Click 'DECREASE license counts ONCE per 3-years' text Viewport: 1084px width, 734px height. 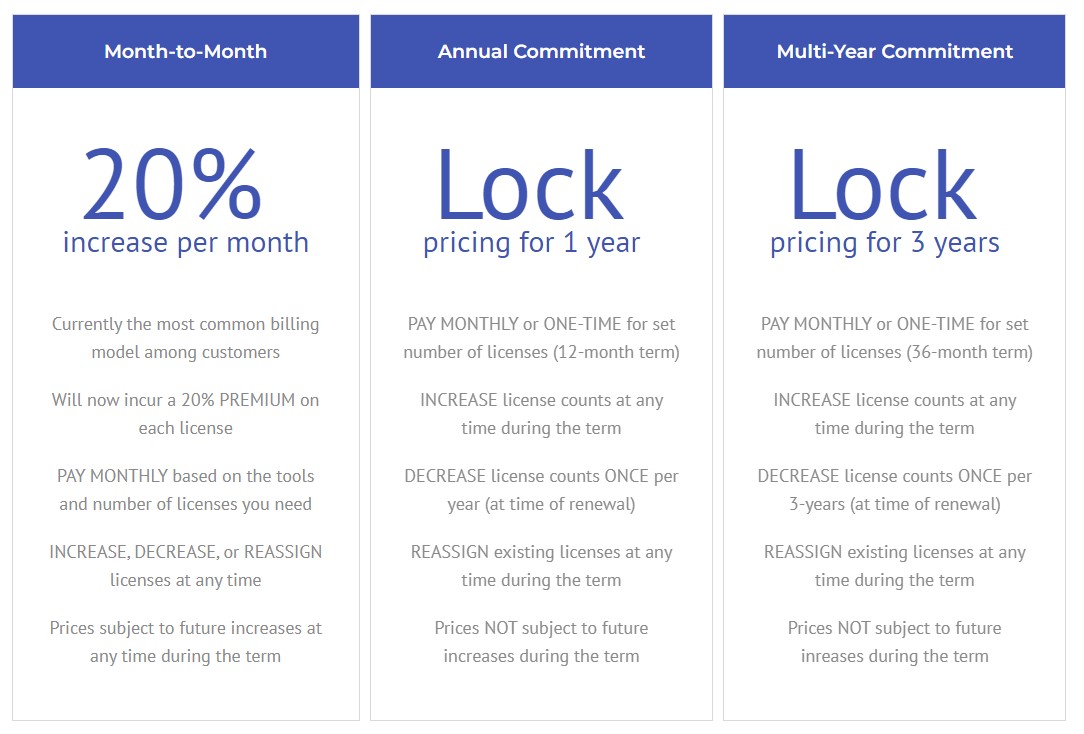coord(895,490)
